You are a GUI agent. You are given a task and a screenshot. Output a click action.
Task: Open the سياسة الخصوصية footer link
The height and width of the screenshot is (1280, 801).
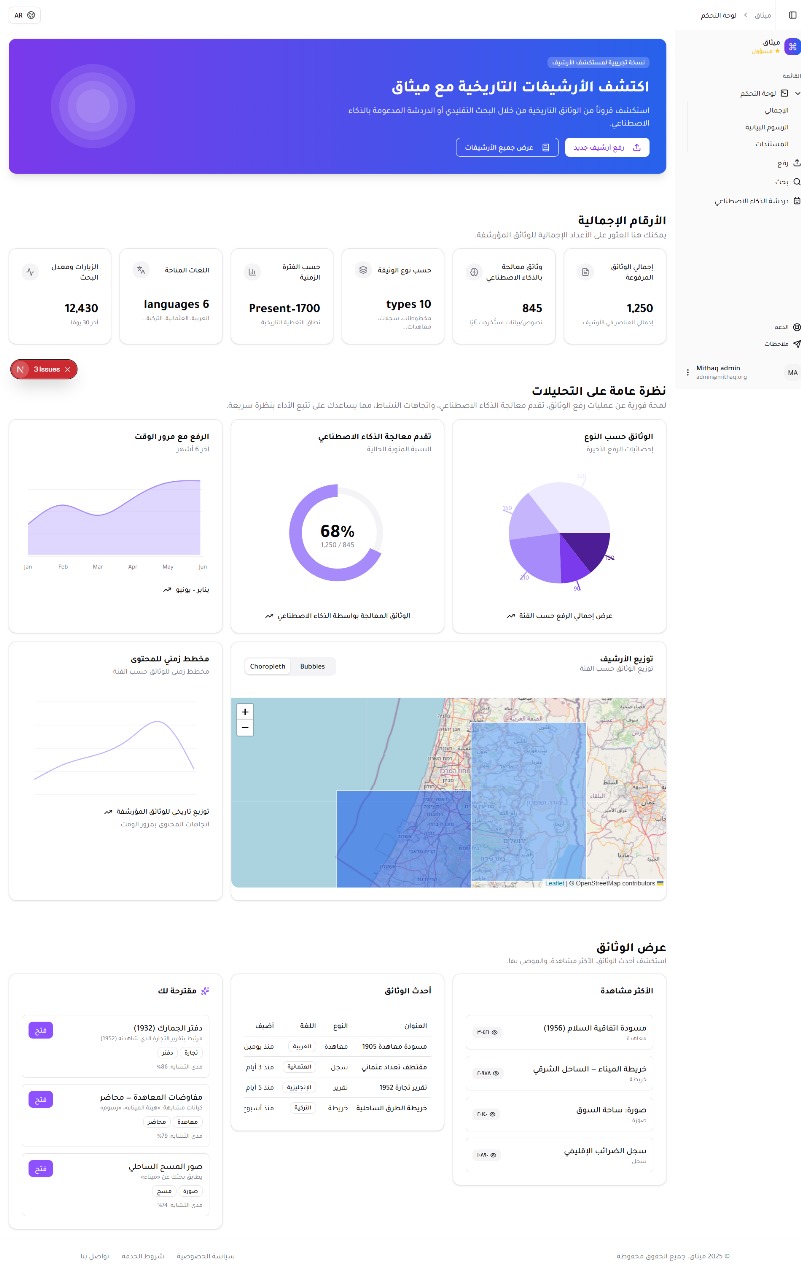coord(205,1255)
